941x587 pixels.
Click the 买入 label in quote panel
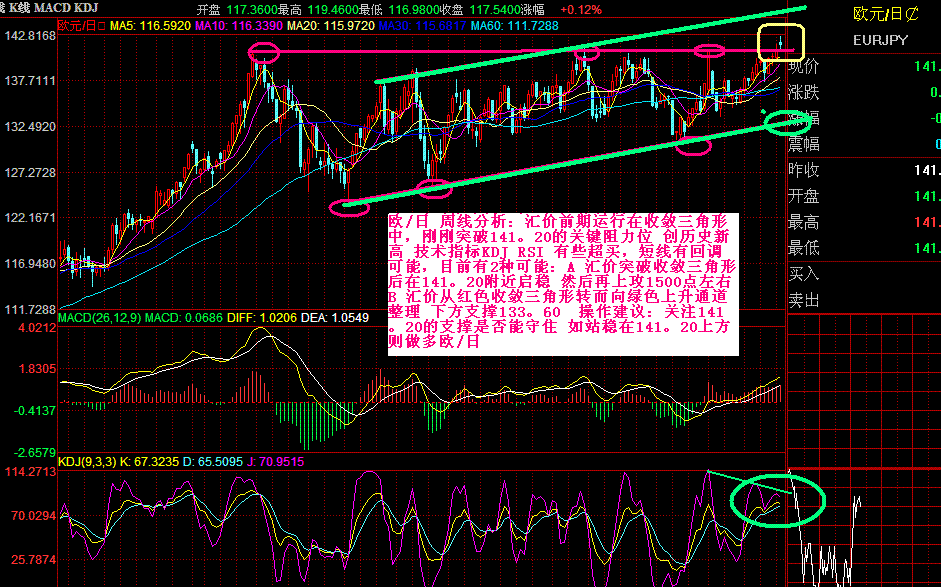pos(804,274)
